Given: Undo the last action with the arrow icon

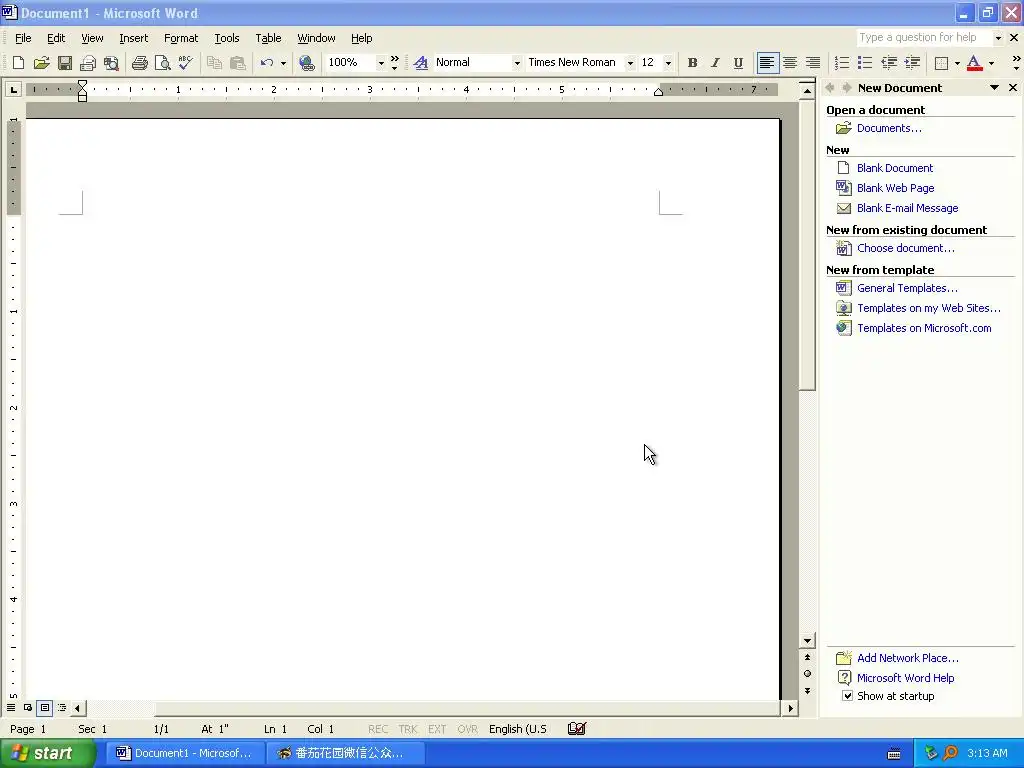Looking at the screenshot, I should [266, 63].
